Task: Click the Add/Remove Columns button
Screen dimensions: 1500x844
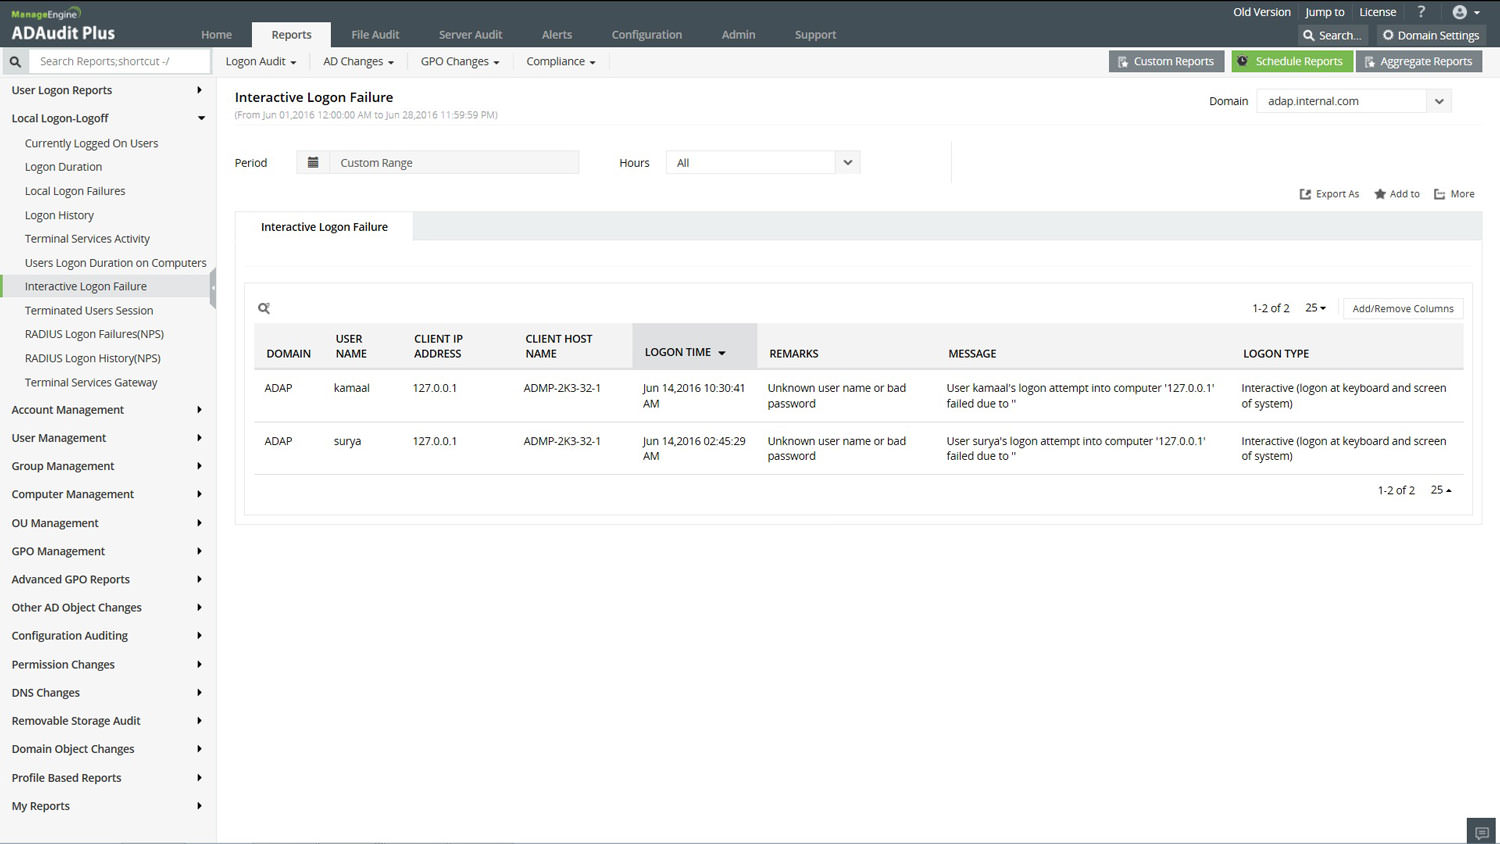Action: click(1403, 309)
